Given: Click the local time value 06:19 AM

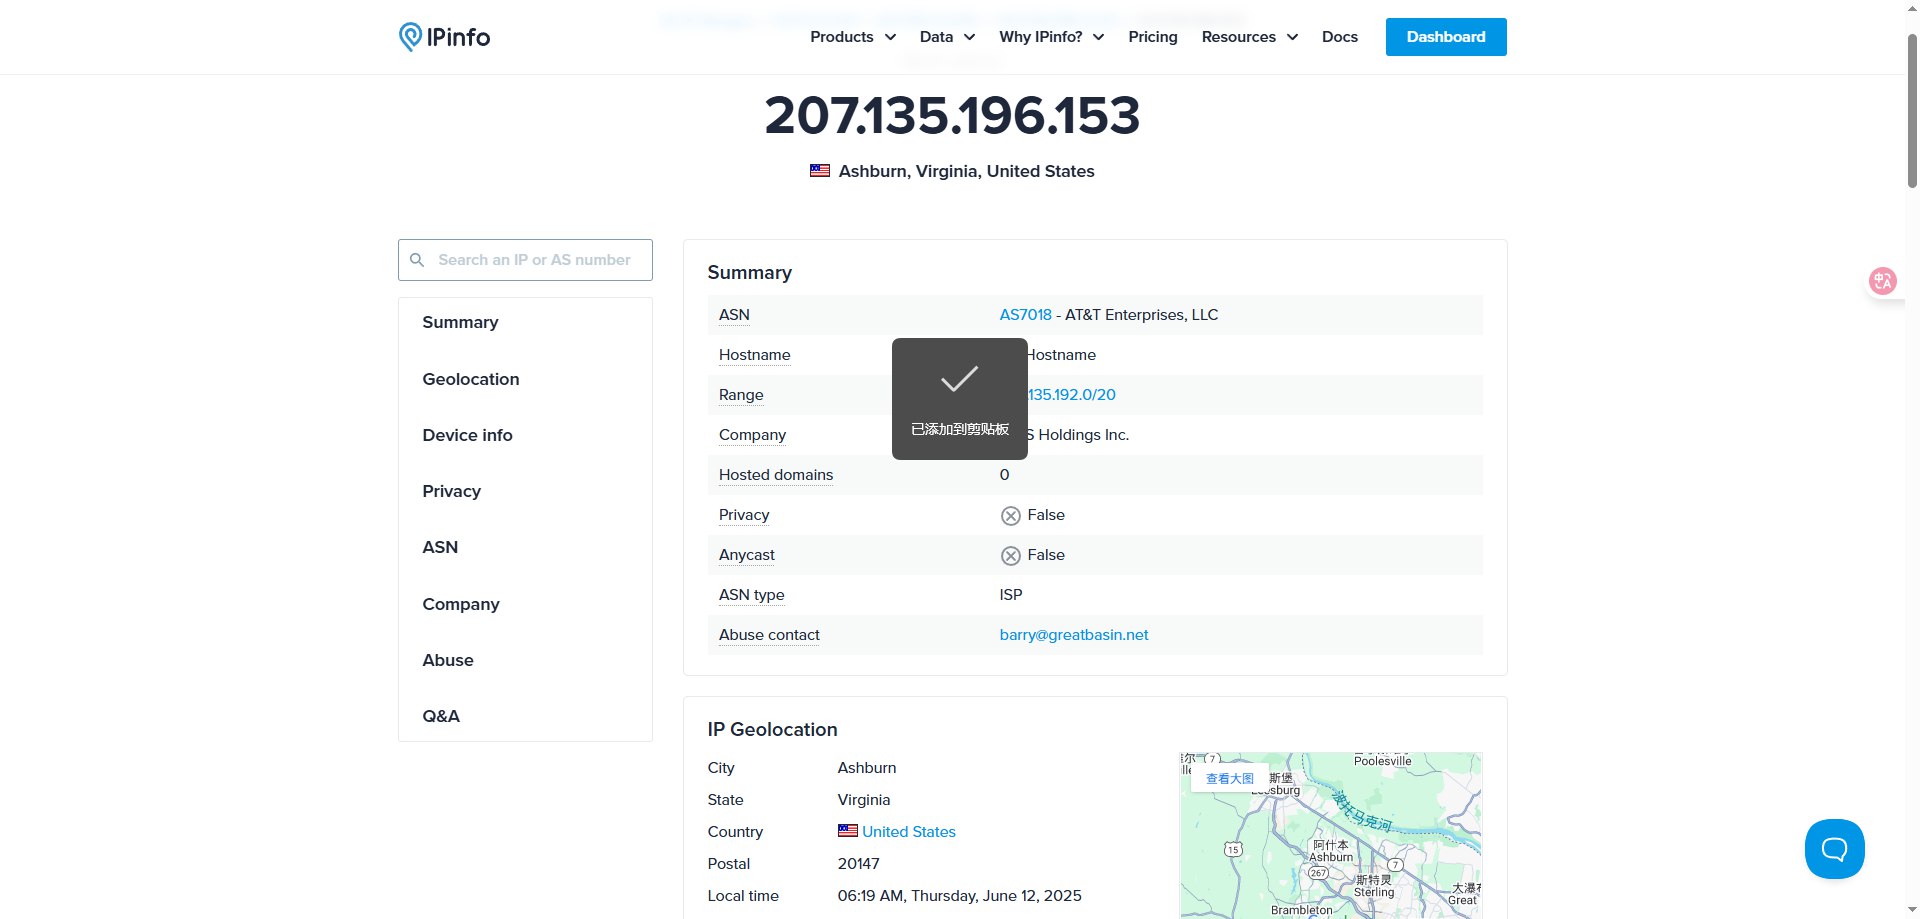Looking at the screenshot, I should tap(960, 896).
